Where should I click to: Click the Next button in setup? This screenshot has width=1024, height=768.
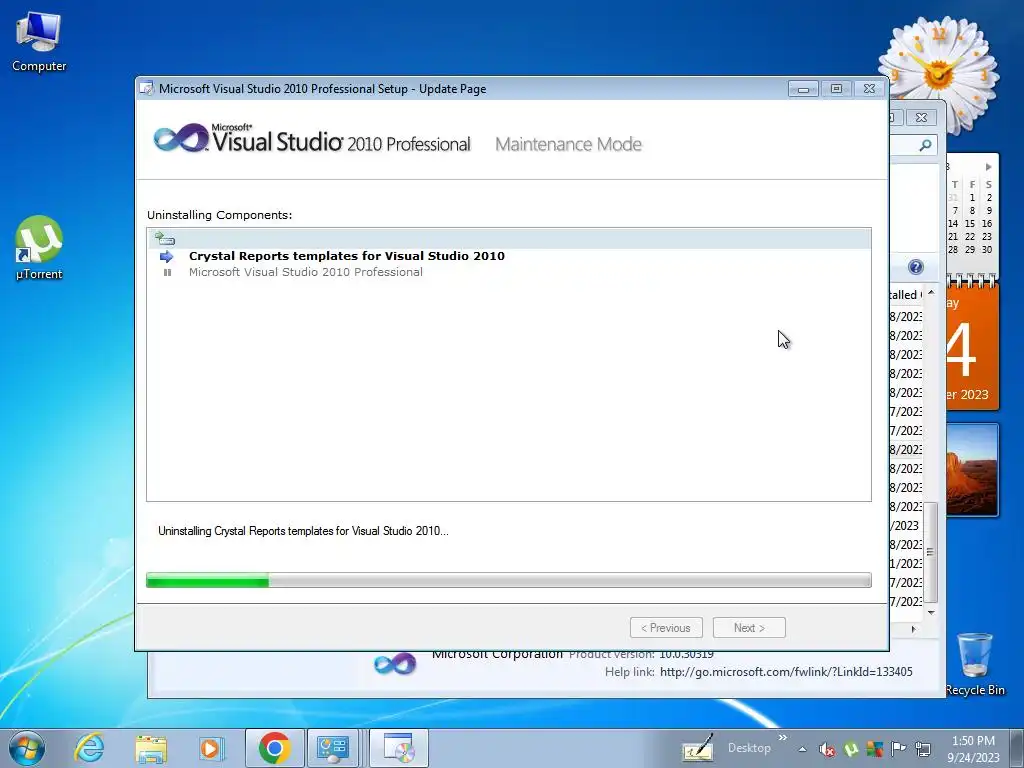pyautogui.click(x=749, y=628)
